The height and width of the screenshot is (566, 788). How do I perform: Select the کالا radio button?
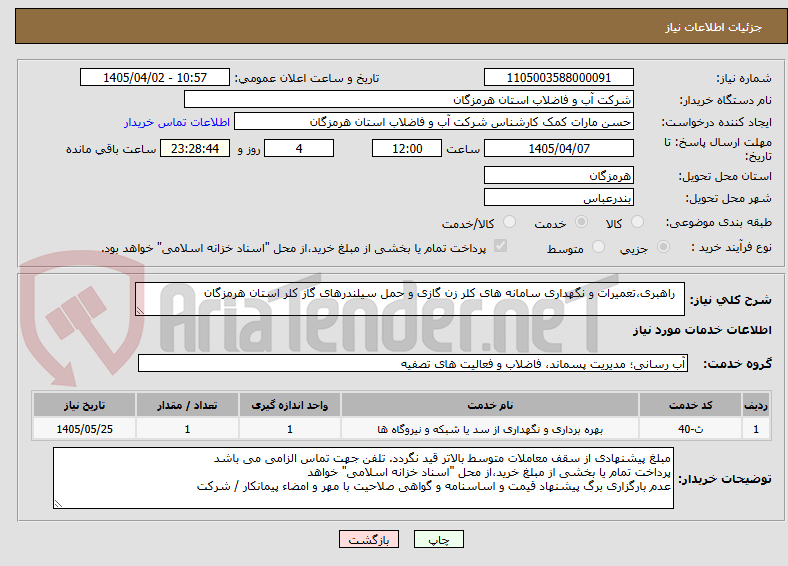tap(637, 222)
